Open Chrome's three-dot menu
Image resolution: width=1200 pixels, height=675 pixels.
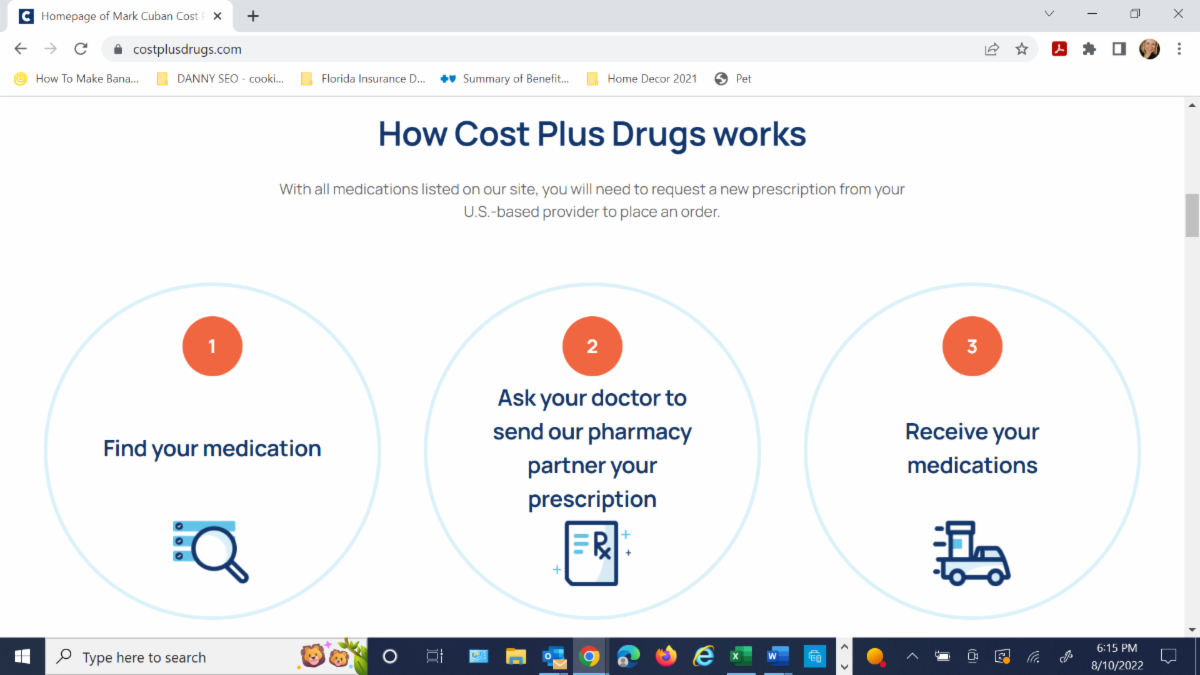pos(1180,49)
